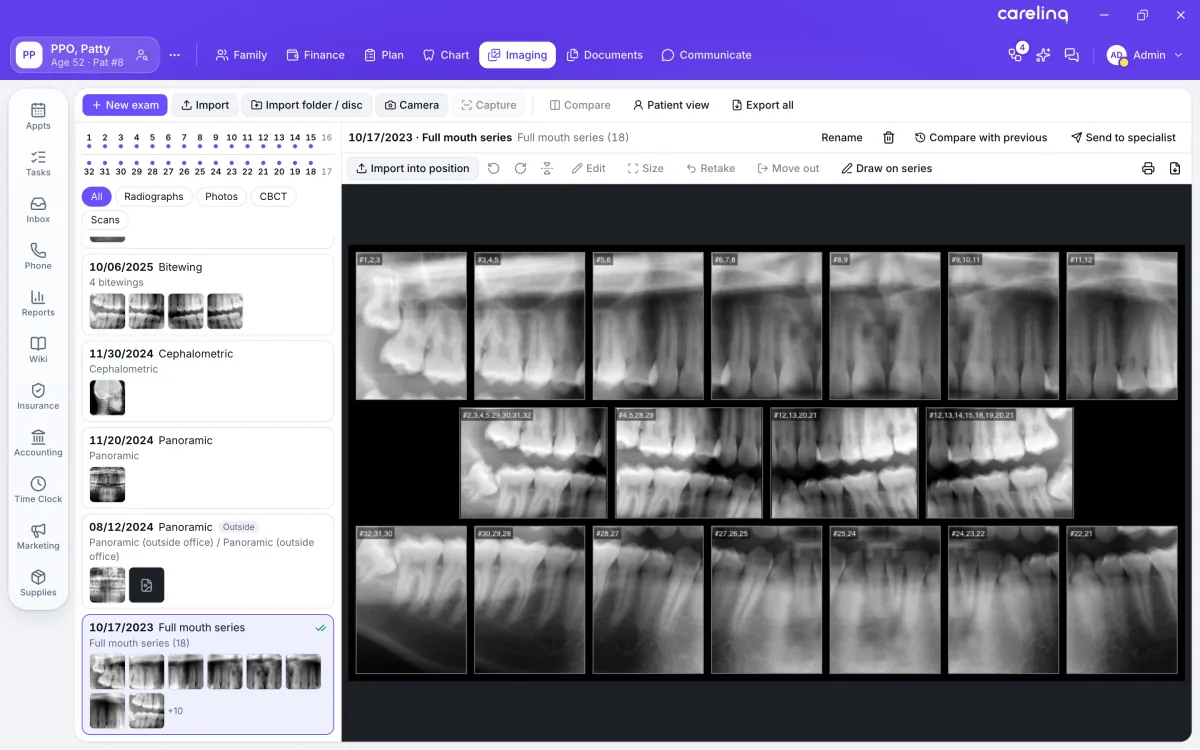
Task: Download the series file icon
Action: pyautogui.click(x=1175, y=168)
